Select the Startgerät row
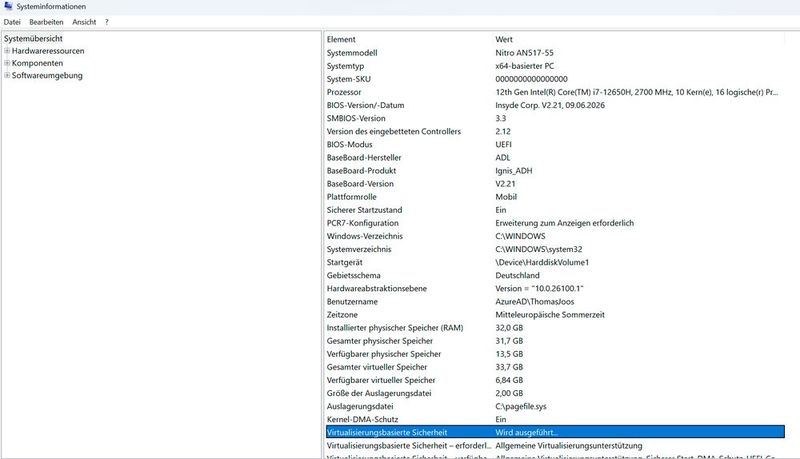The height and width of the screenshot is (459, 800). point(555,262)
